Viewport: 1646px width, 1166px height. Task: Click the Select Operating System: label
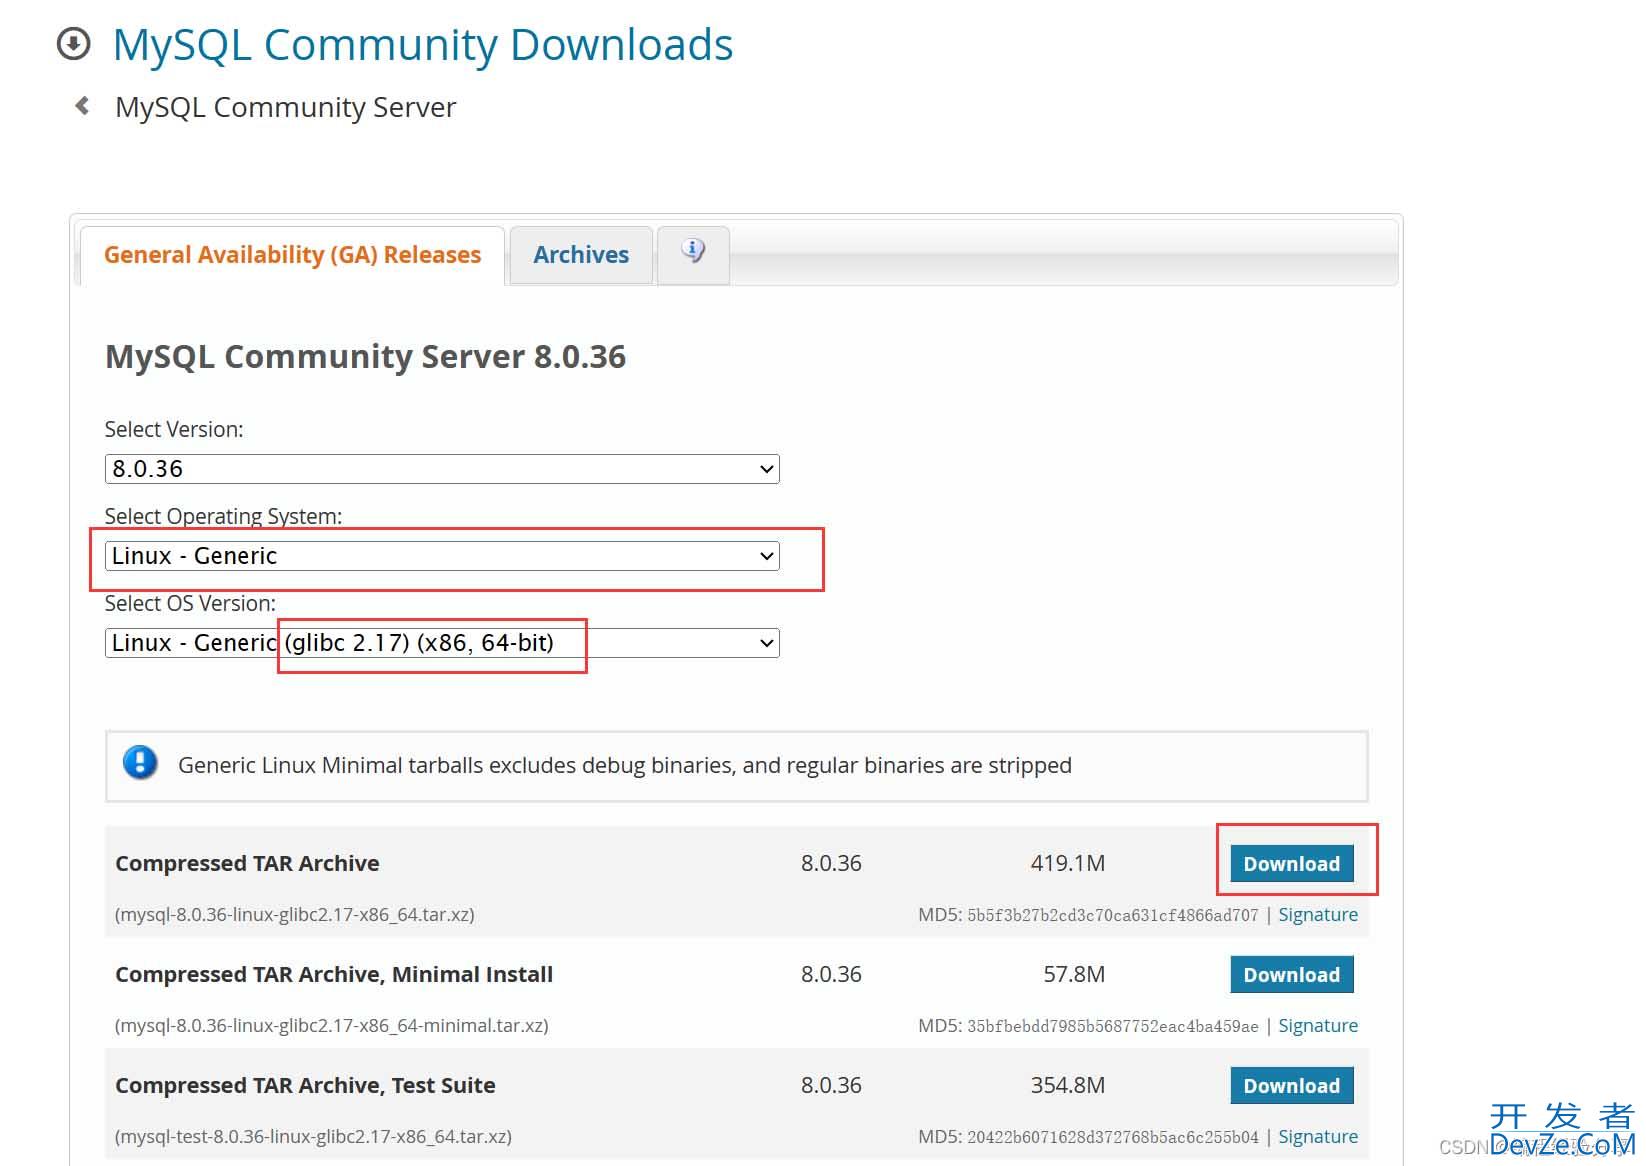(x=223, y=516)
